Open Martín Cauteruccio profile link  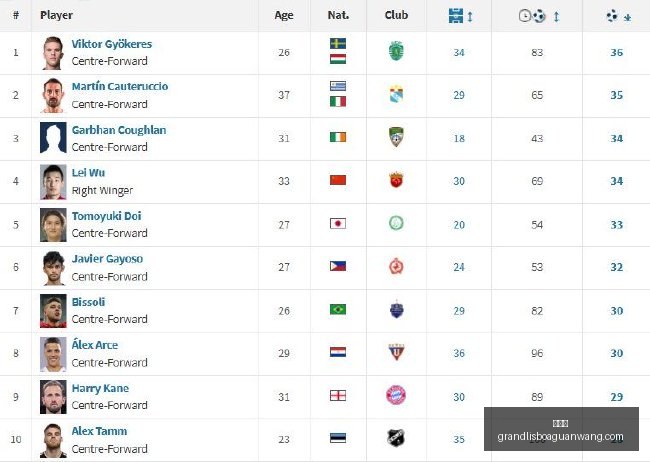pyautogui.click(x=120, y=86)
